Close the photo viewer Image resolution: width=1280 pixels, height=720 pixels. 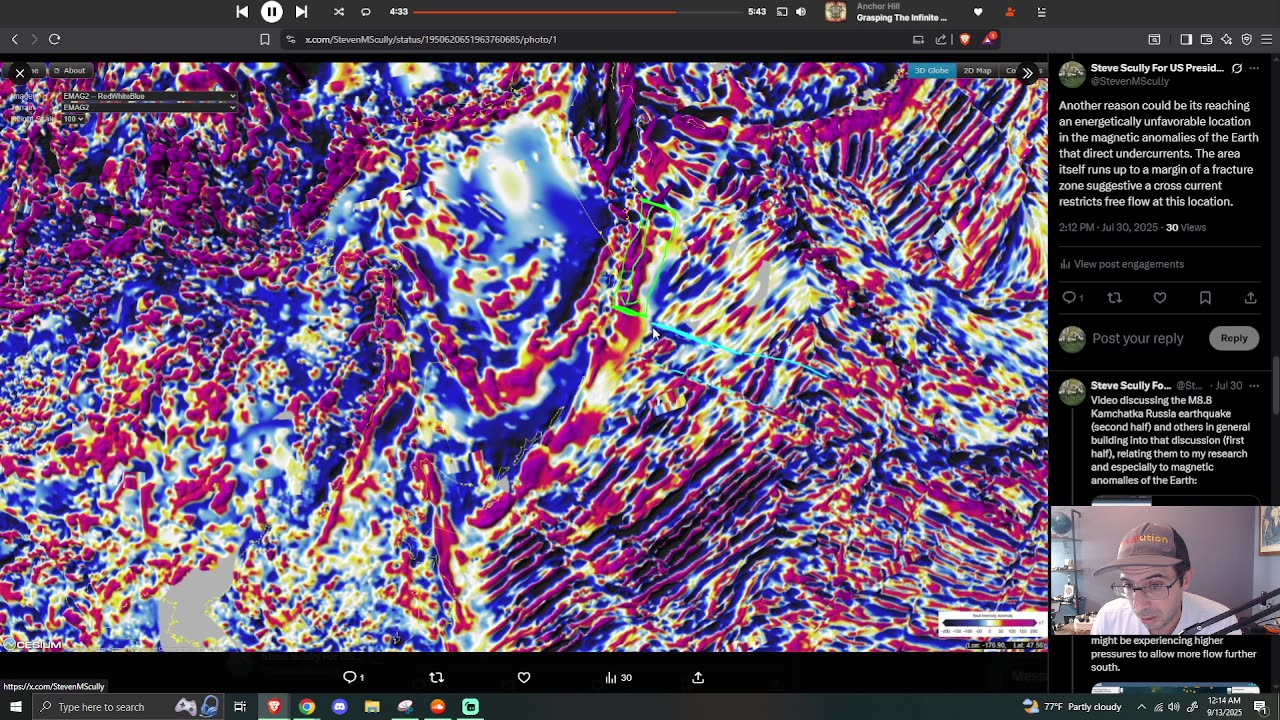tap(19, 73)
